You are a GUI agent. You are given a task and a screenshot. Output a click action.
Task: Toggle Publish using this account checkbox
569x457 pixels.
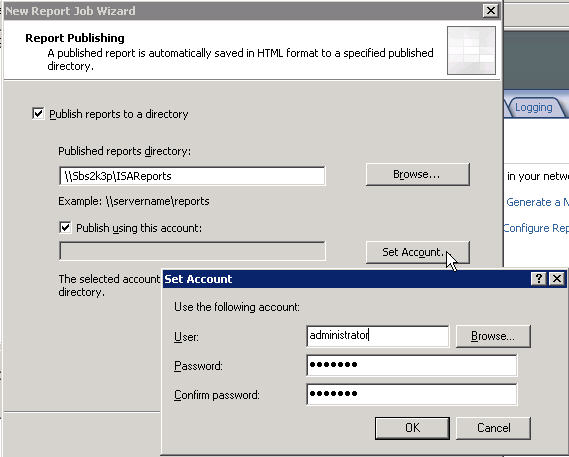tap(65, 228)
